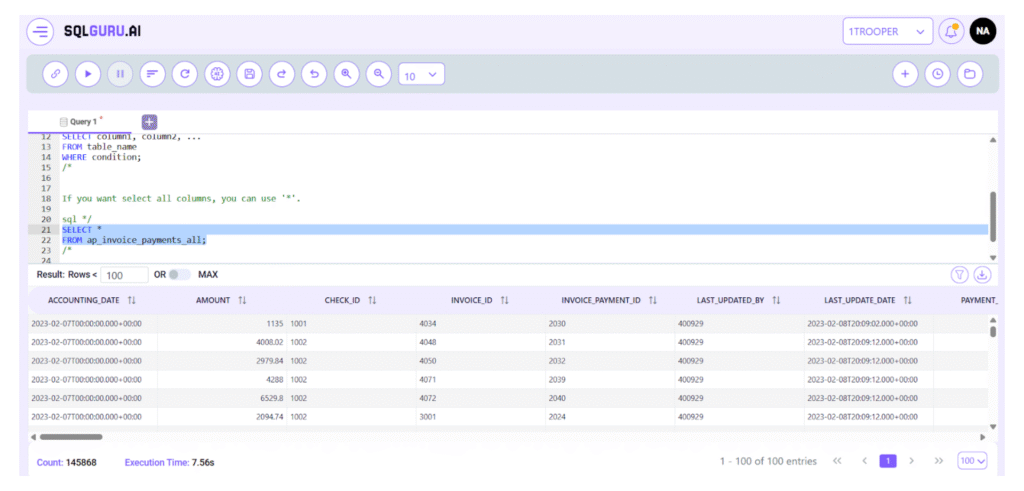Select the Query 1 tab
The width and height of the screenshot is (1024, 491).
point(82,122)
